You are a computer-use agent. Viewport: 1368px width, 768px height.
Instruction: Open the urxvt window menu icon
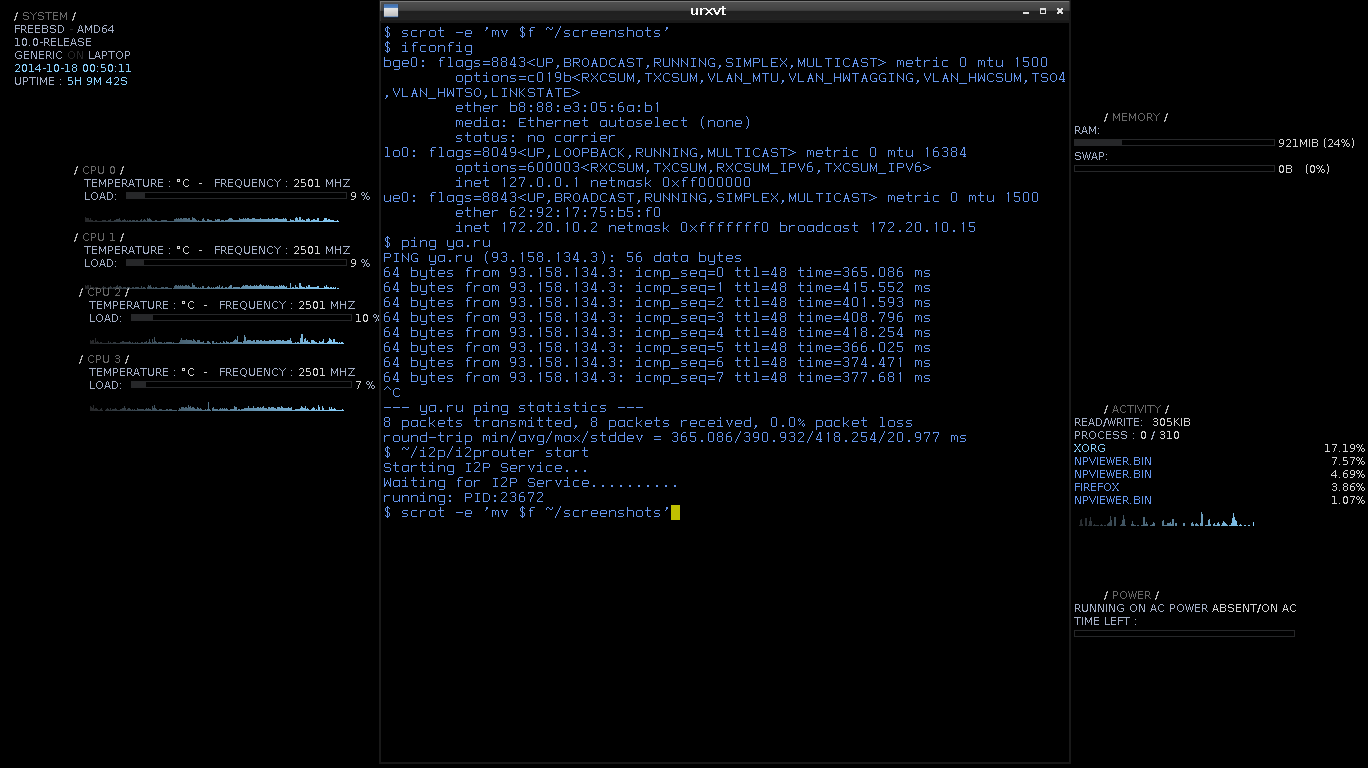coord(391,11)
